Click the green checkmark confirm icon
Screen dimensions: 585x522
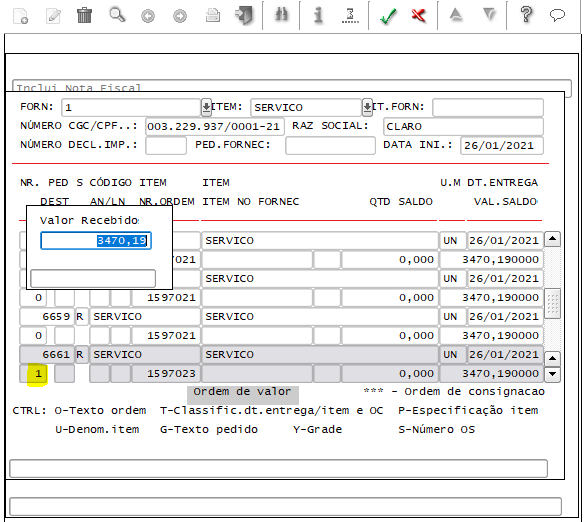tap(388, 16)
